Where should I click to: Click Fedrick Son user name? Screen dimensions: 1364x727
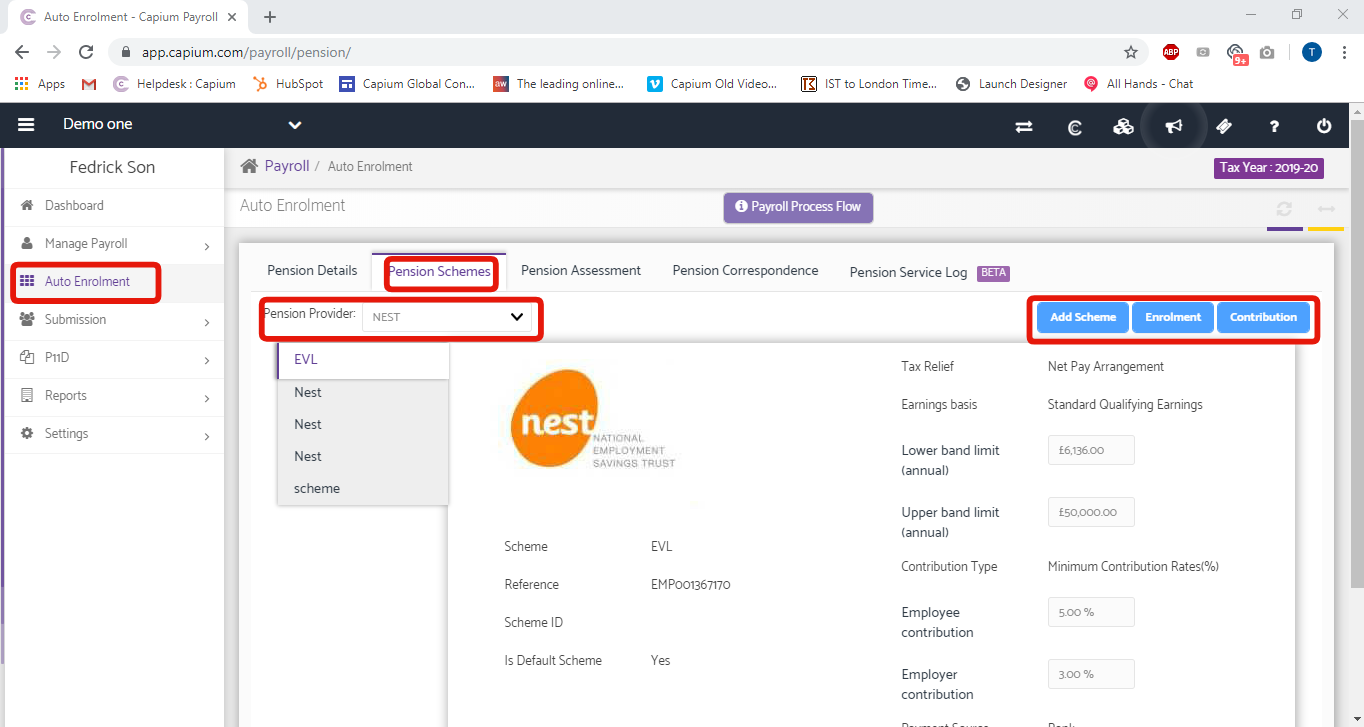pos(112,168)
